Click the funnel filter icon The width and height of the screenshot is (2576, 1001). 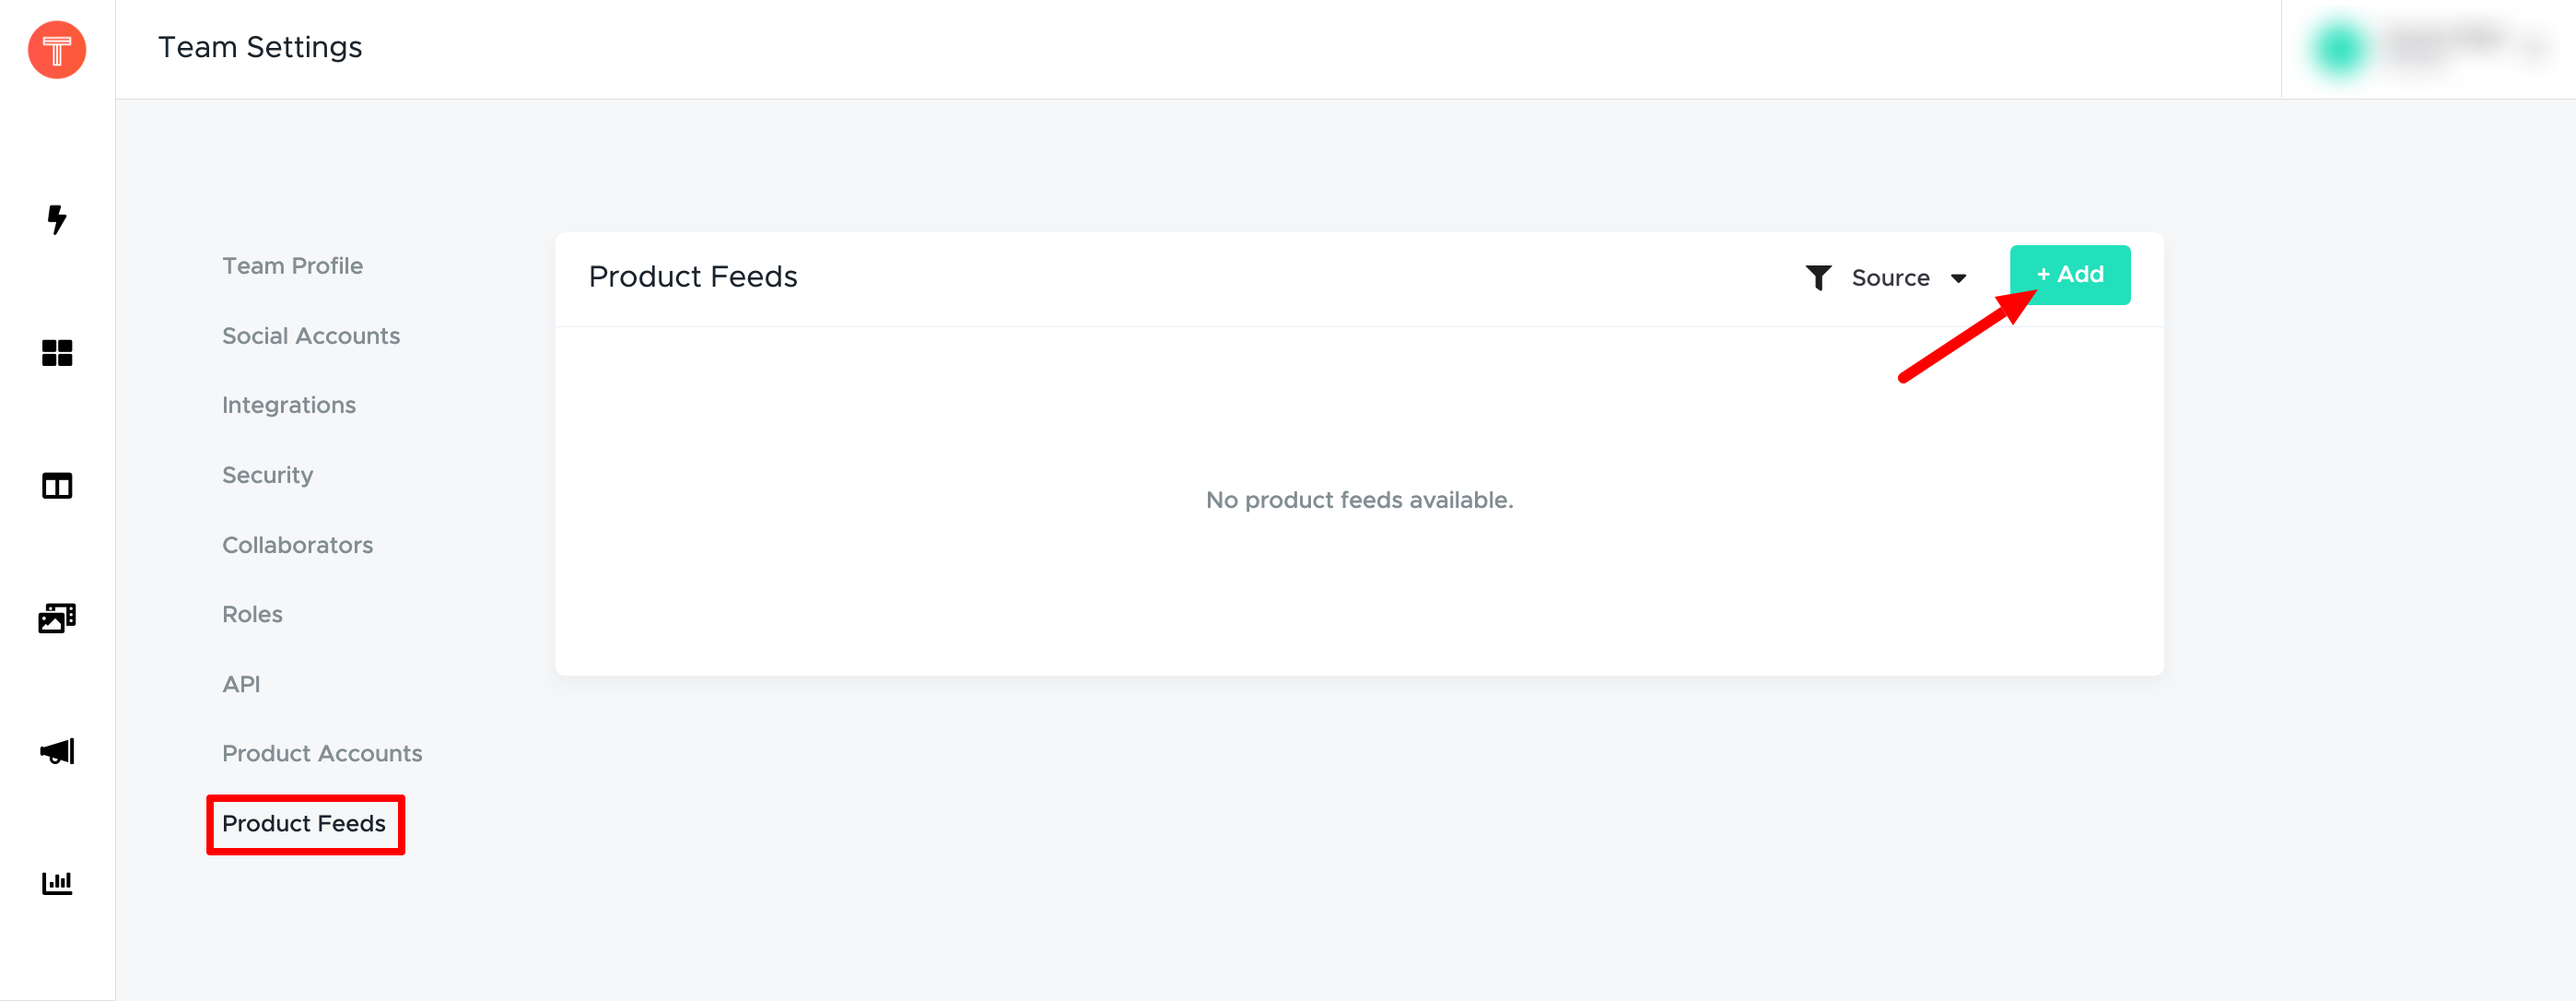pos(1818,278)
